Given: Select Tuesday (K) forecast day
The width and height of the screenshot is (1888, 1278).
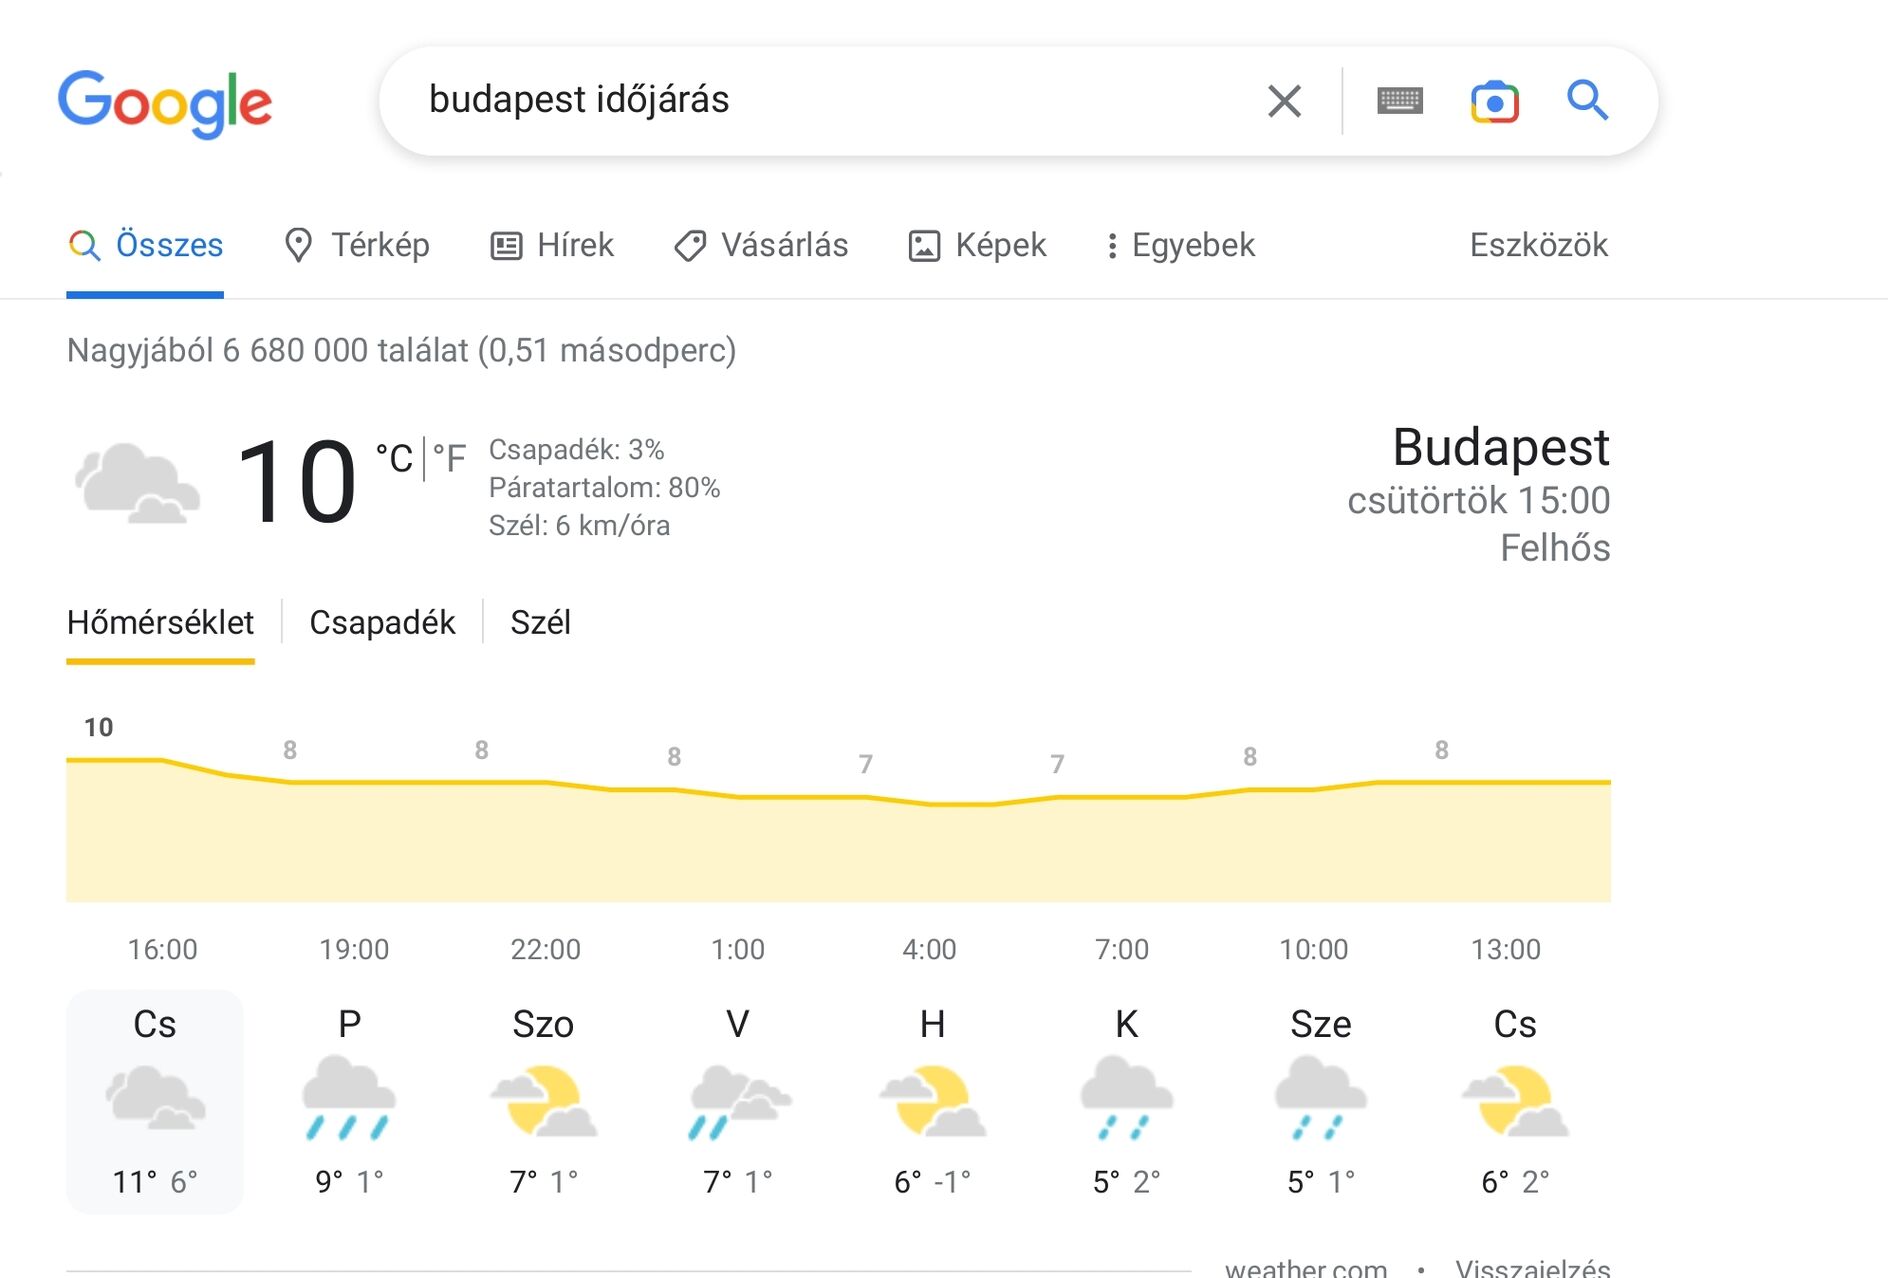Looking at the screenshot, I should click(x=1126, y=1100).
